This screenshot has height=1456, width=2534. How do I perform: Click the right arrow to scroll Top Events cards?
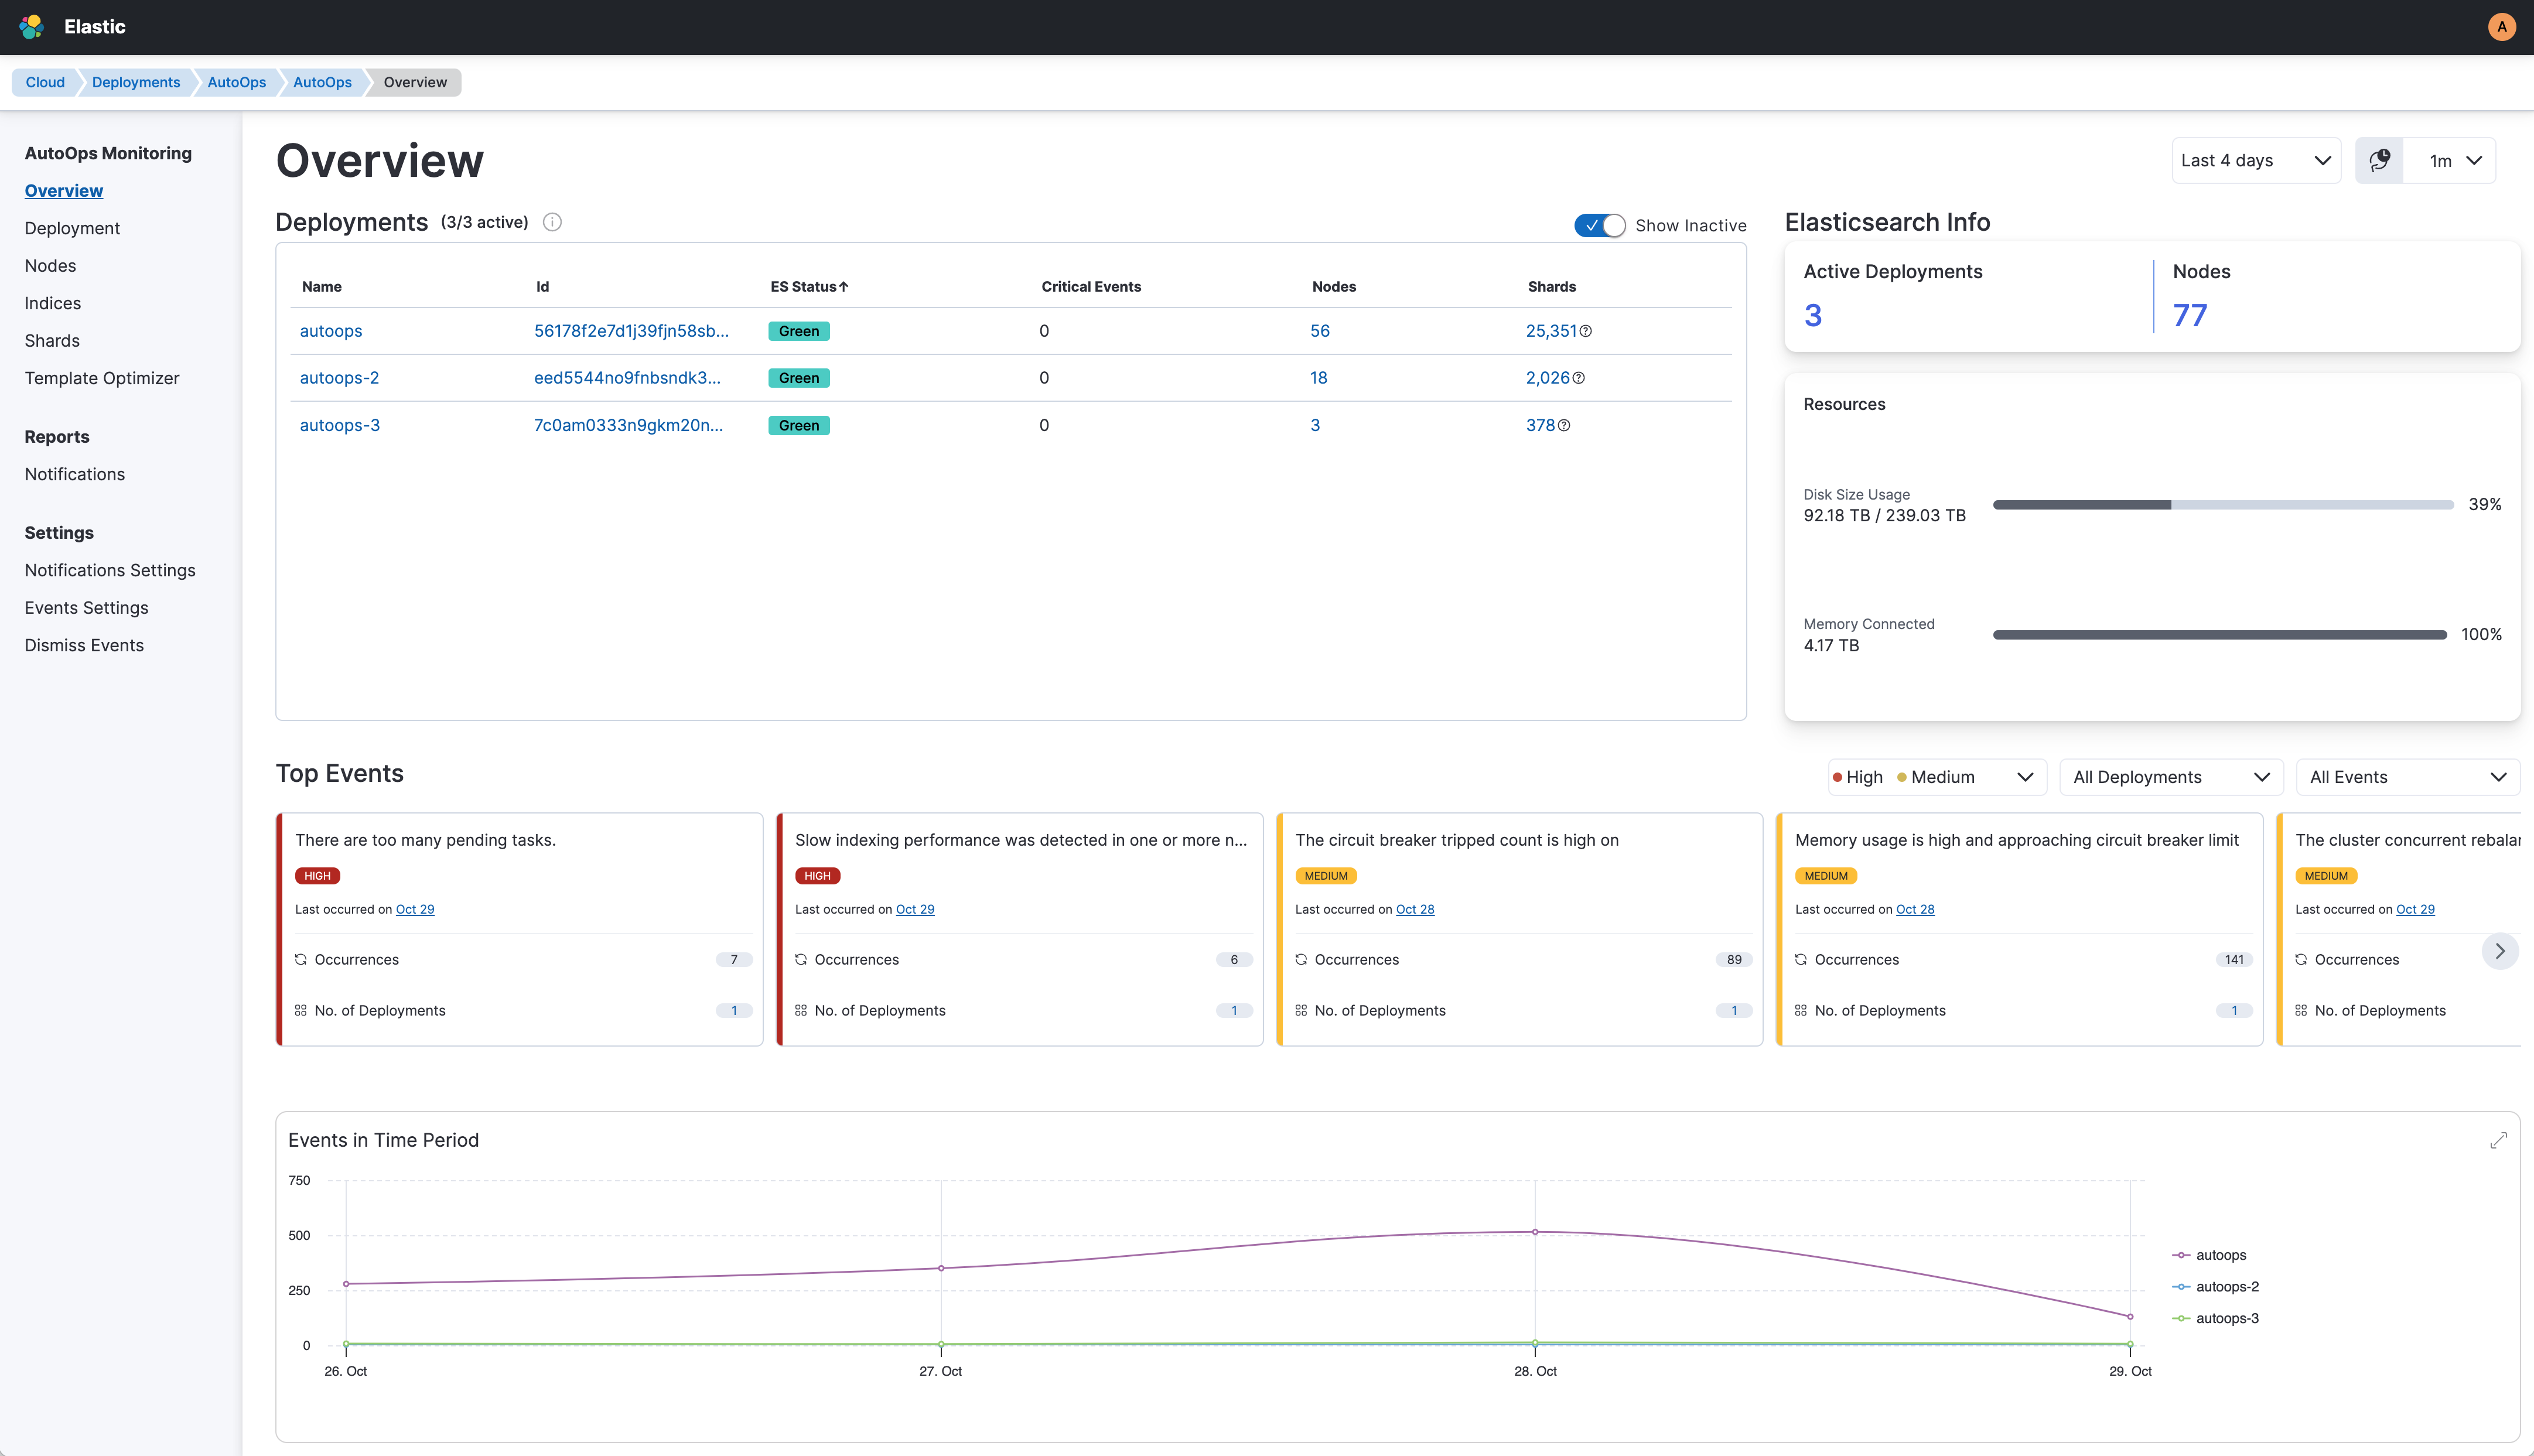tap(2500, 951)
